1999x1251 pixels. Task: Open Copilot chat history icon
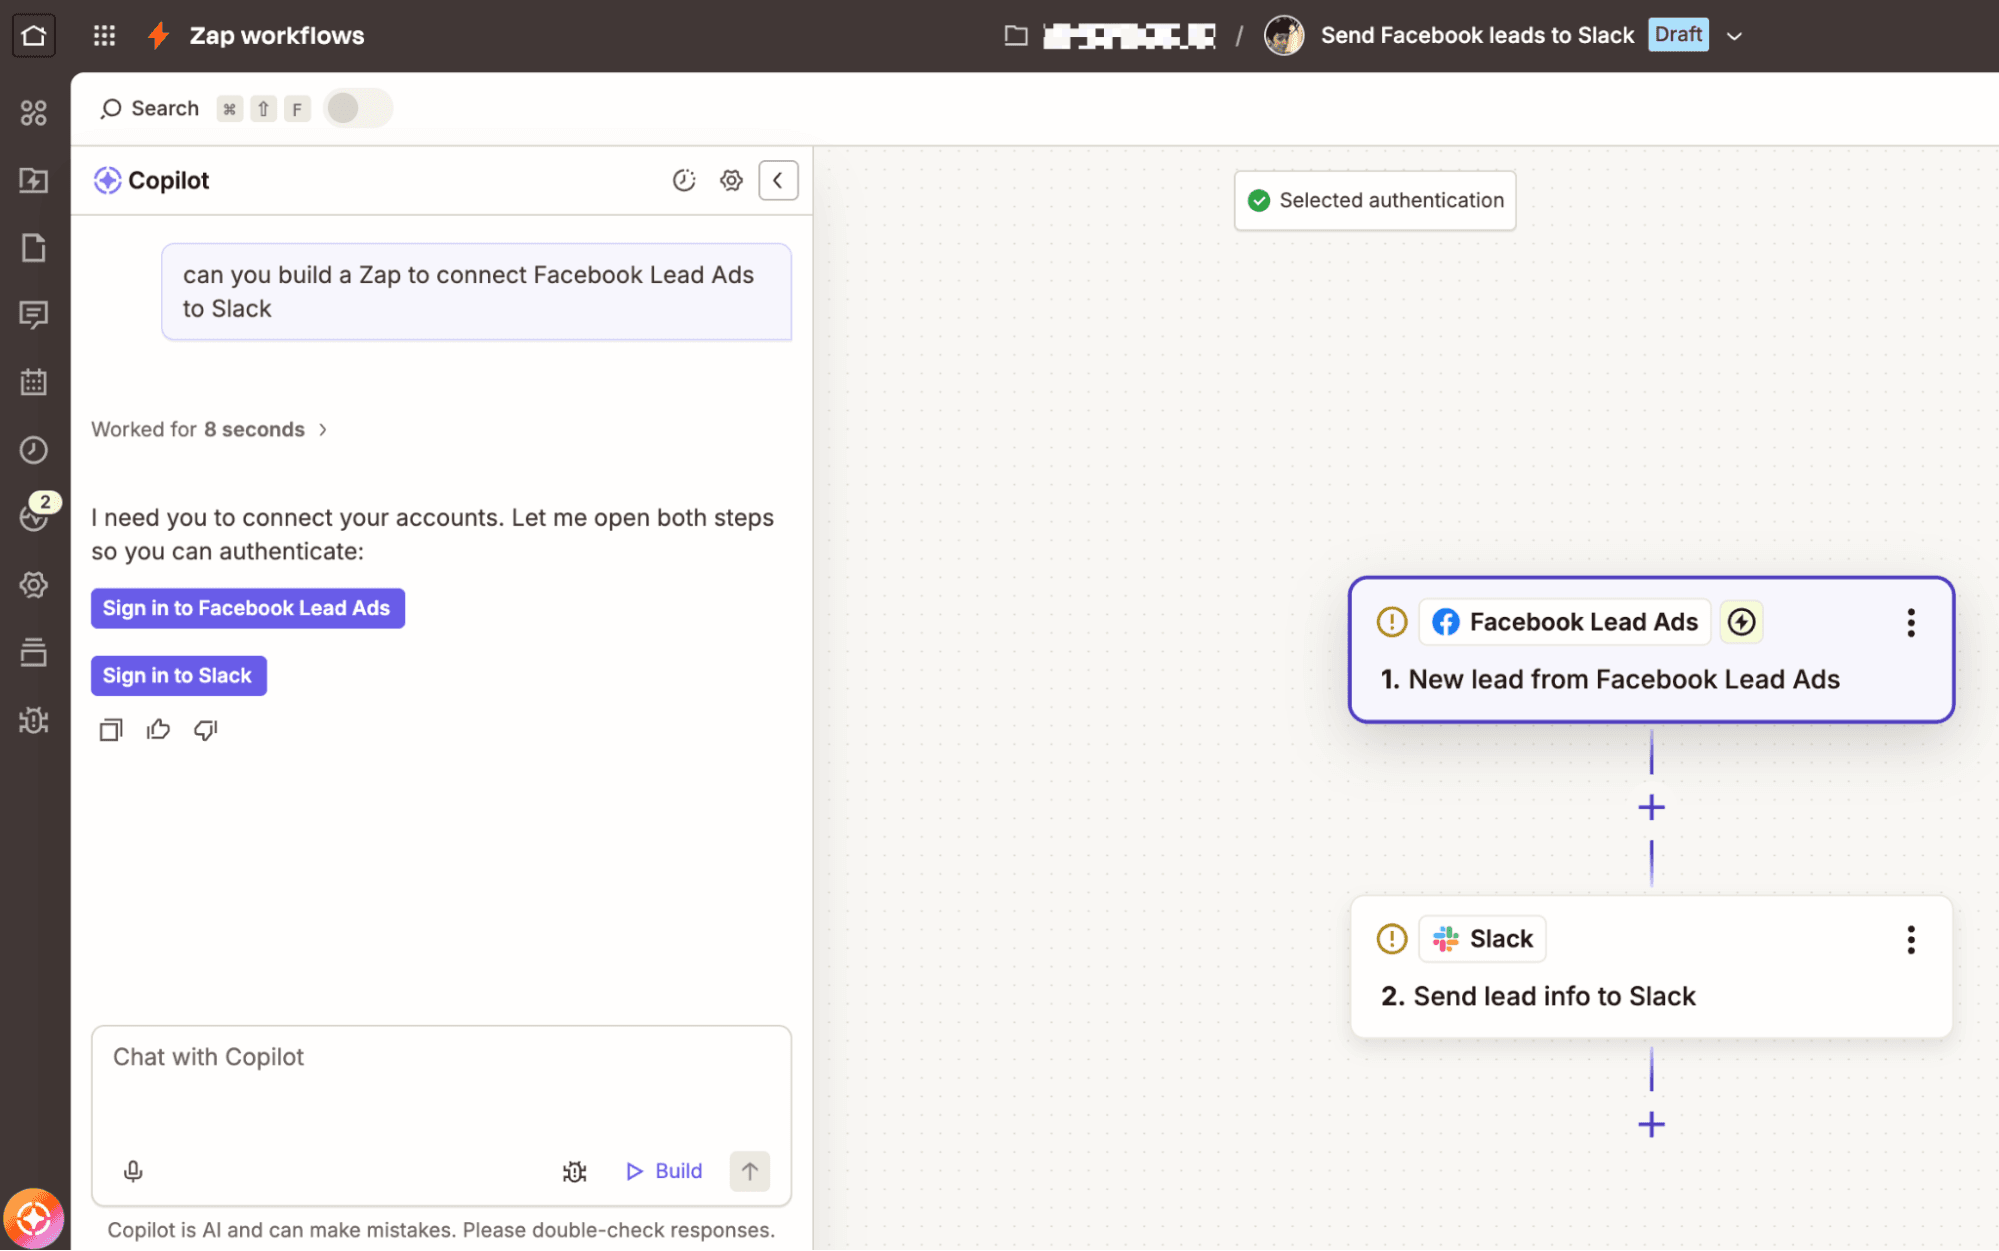pos(684,180)
